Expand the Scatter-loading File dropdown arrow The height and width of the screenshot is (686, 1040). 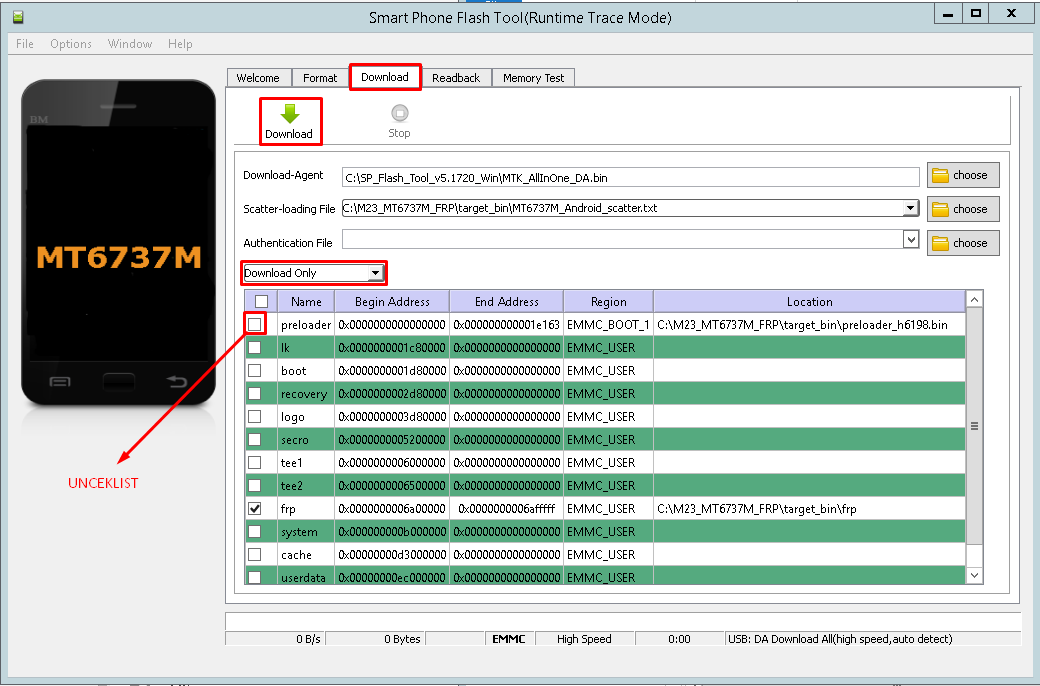[x=910, y=208]
